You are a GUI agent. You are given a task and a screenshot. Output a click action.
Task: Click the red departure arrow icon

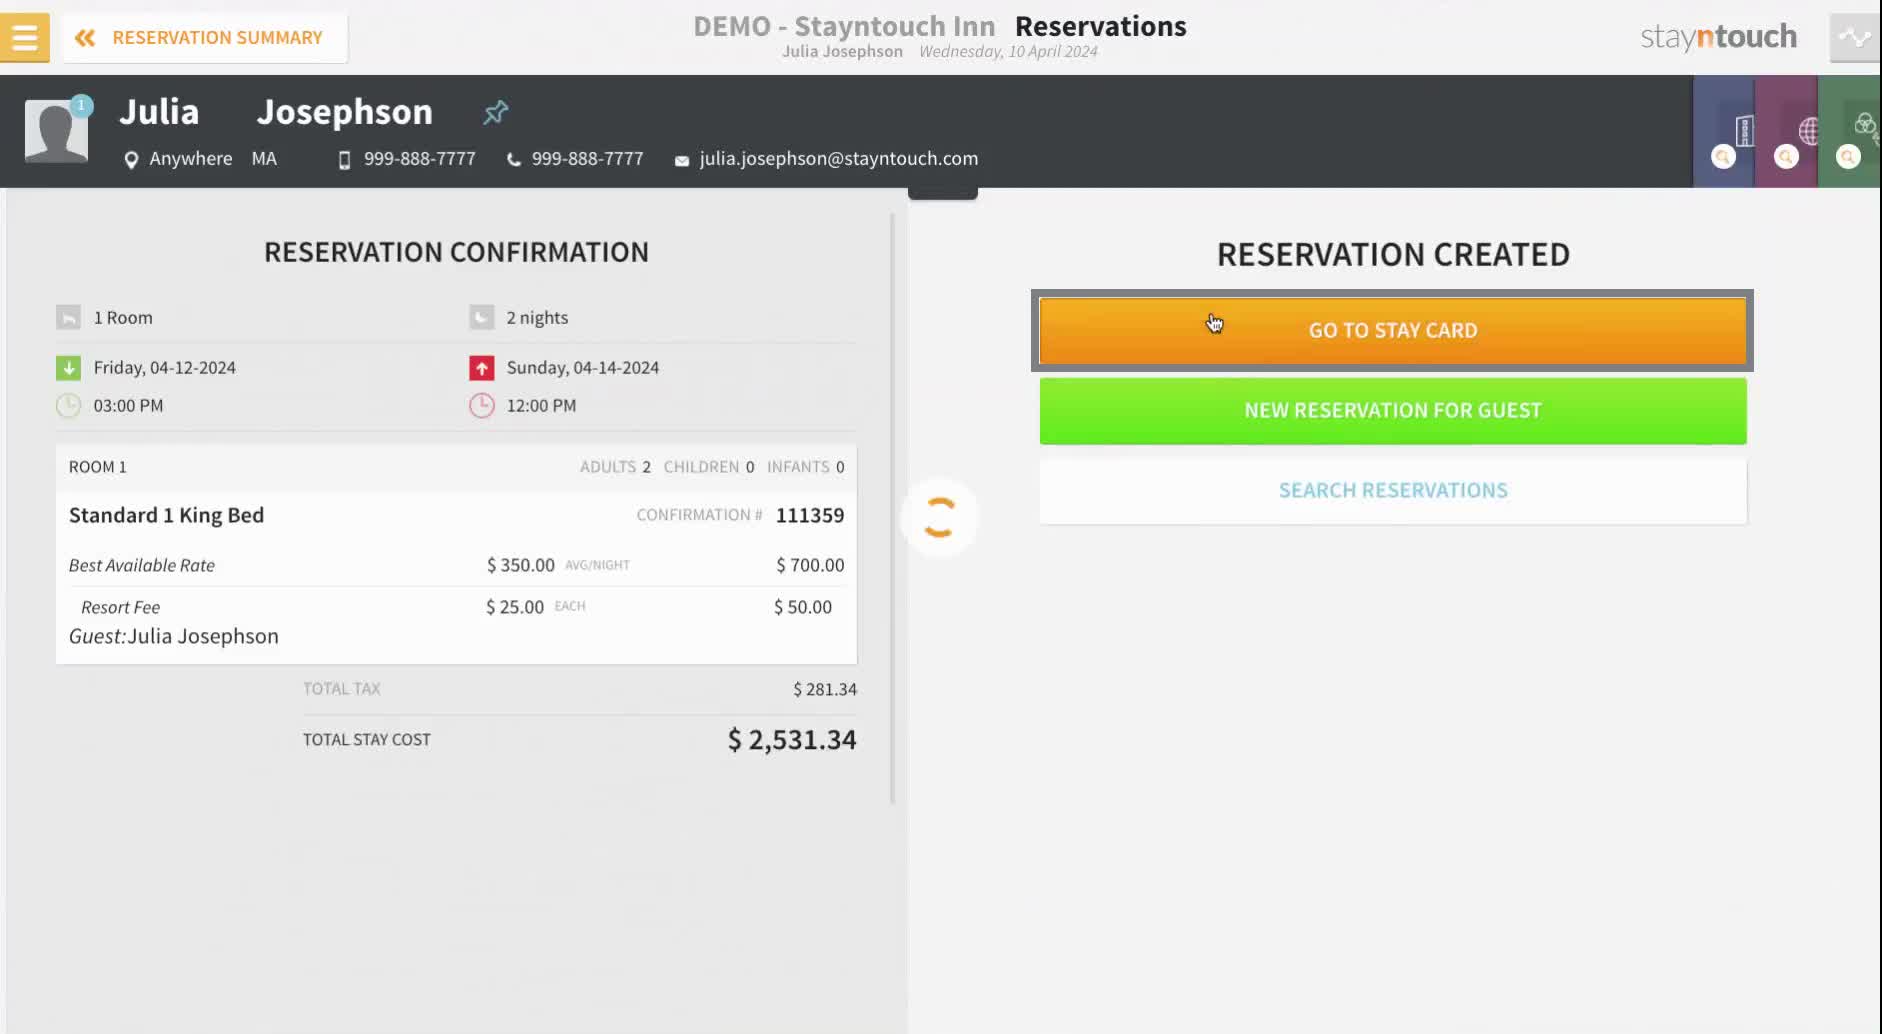pos(481,368)
